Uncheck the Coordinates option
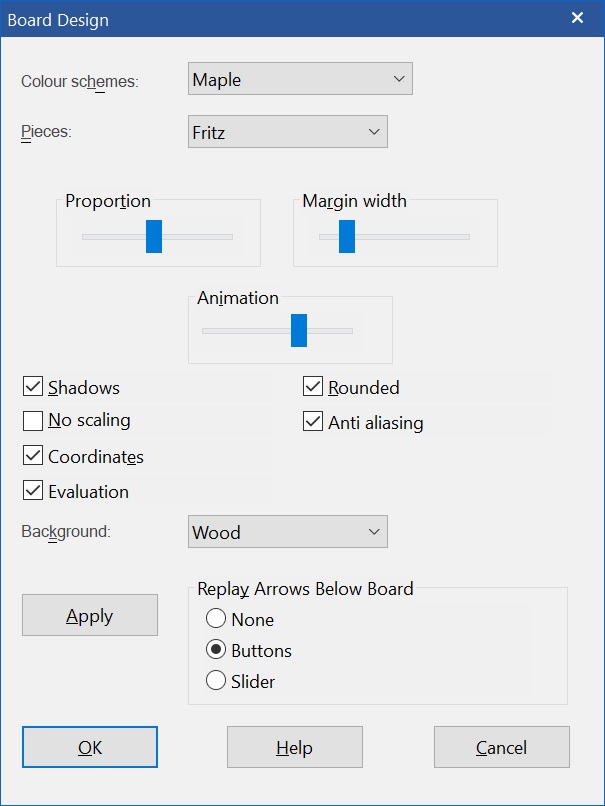605x806 pixels. 33,456
